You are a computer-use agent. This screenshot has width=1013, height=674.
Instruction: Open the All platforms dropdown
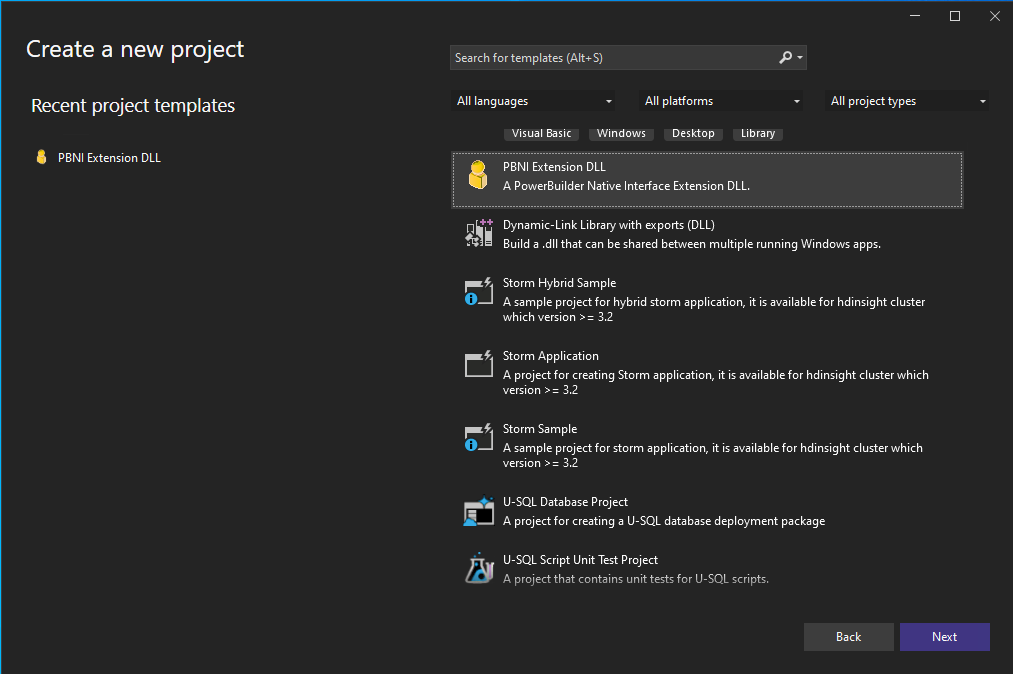pos(722,101)
